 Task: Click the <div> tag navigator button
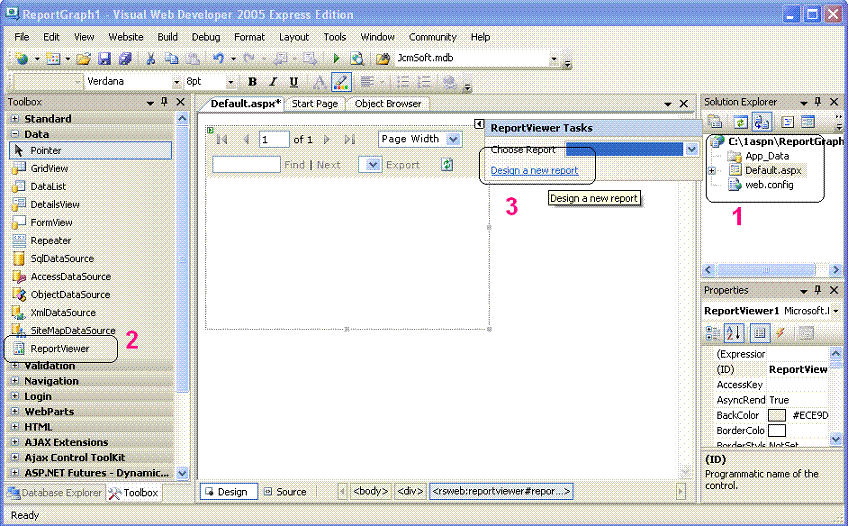click(410, 491)
